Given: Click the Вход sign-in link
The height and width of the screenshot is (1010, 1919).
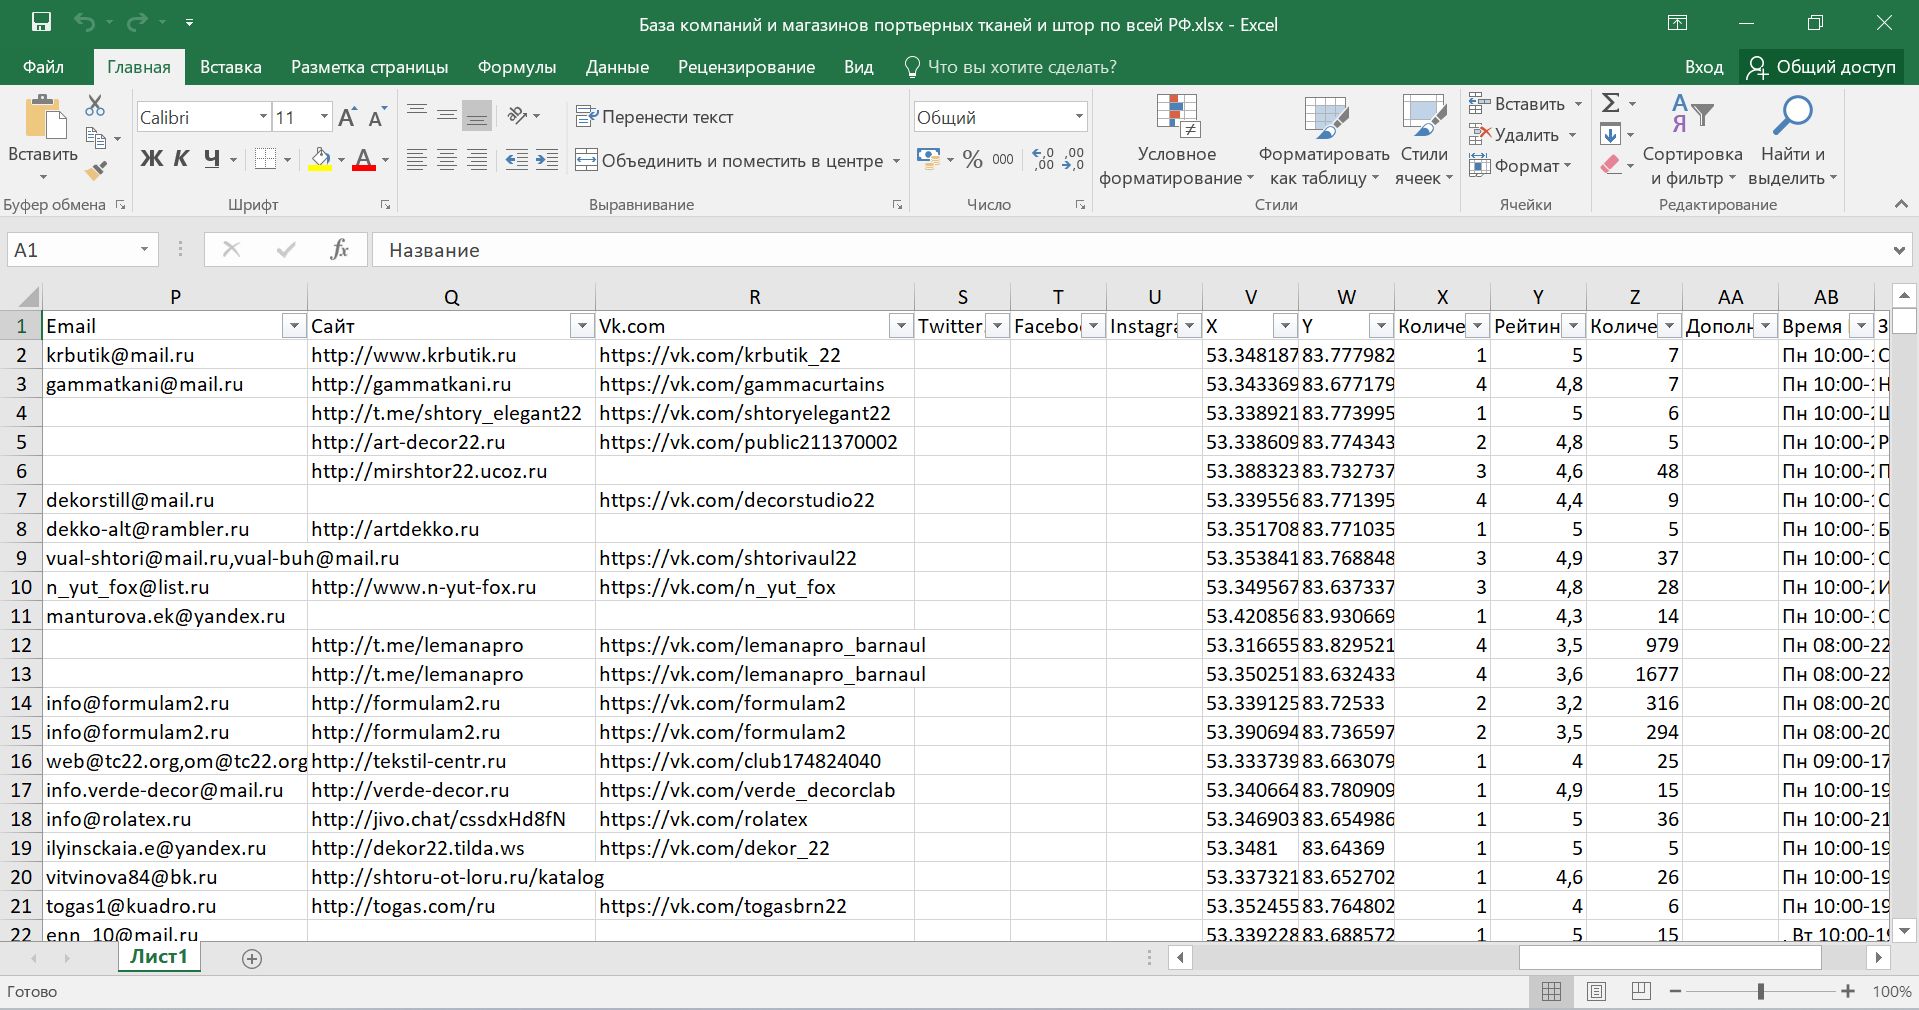Looking at the screenshot, I should 1703,67.
